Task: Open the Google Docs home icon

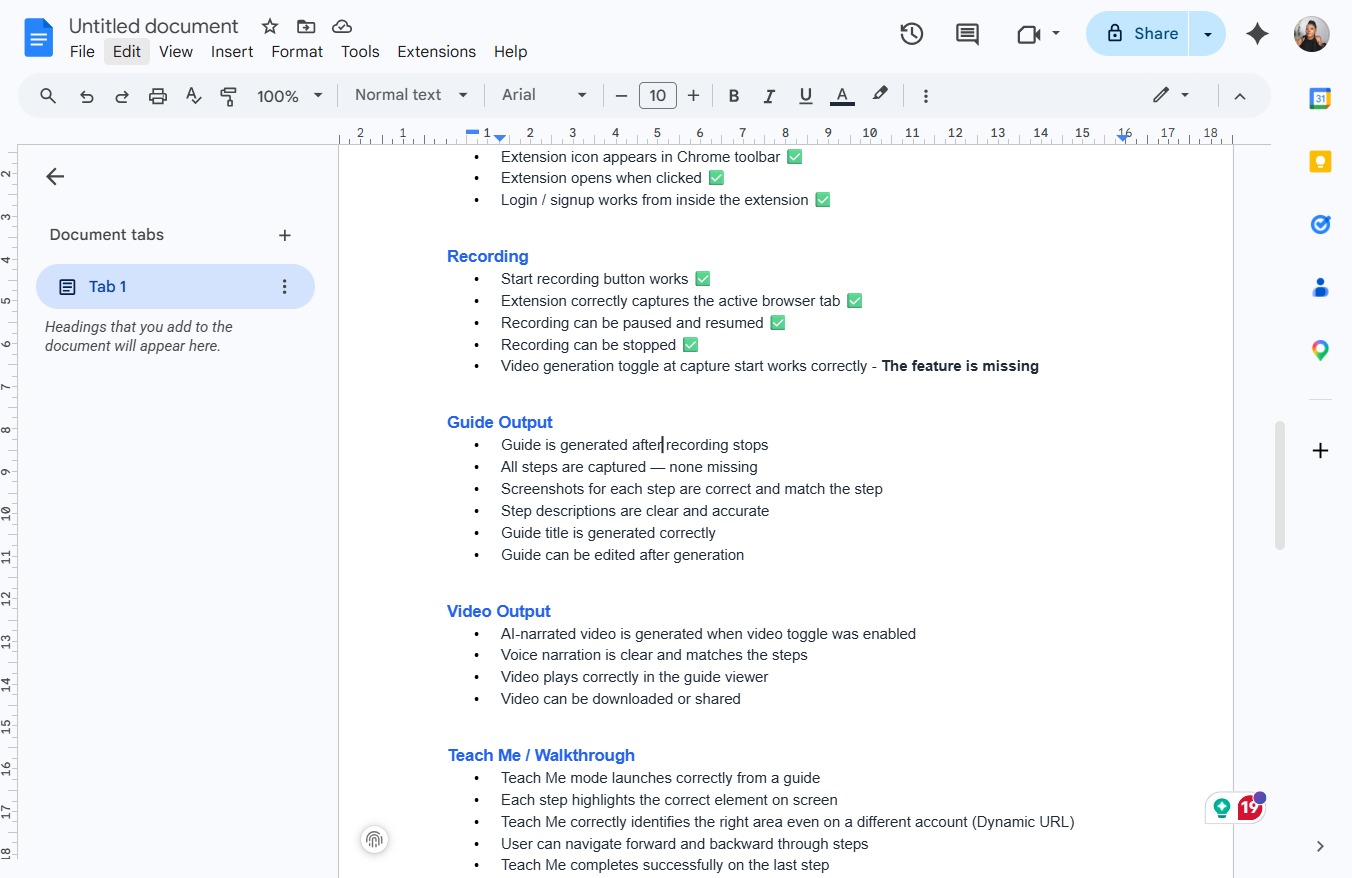Action: click(x=38, y=38)
